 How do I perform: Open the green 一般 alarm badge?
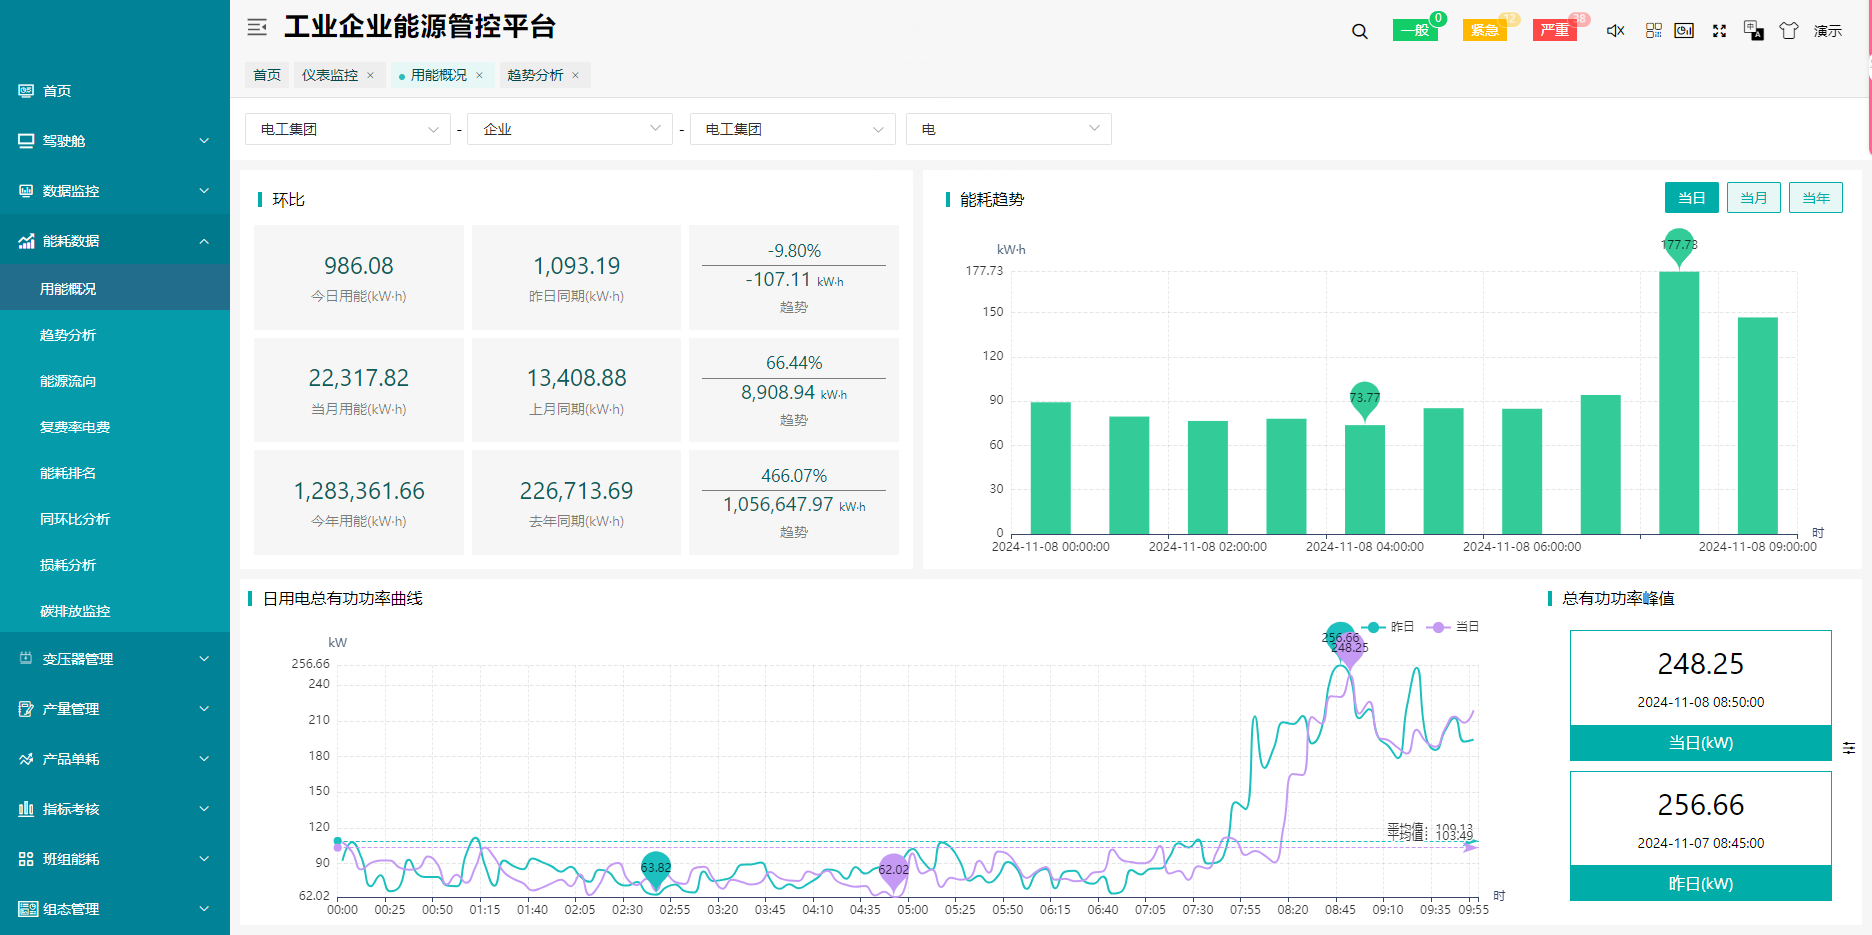click(1415, 30)
